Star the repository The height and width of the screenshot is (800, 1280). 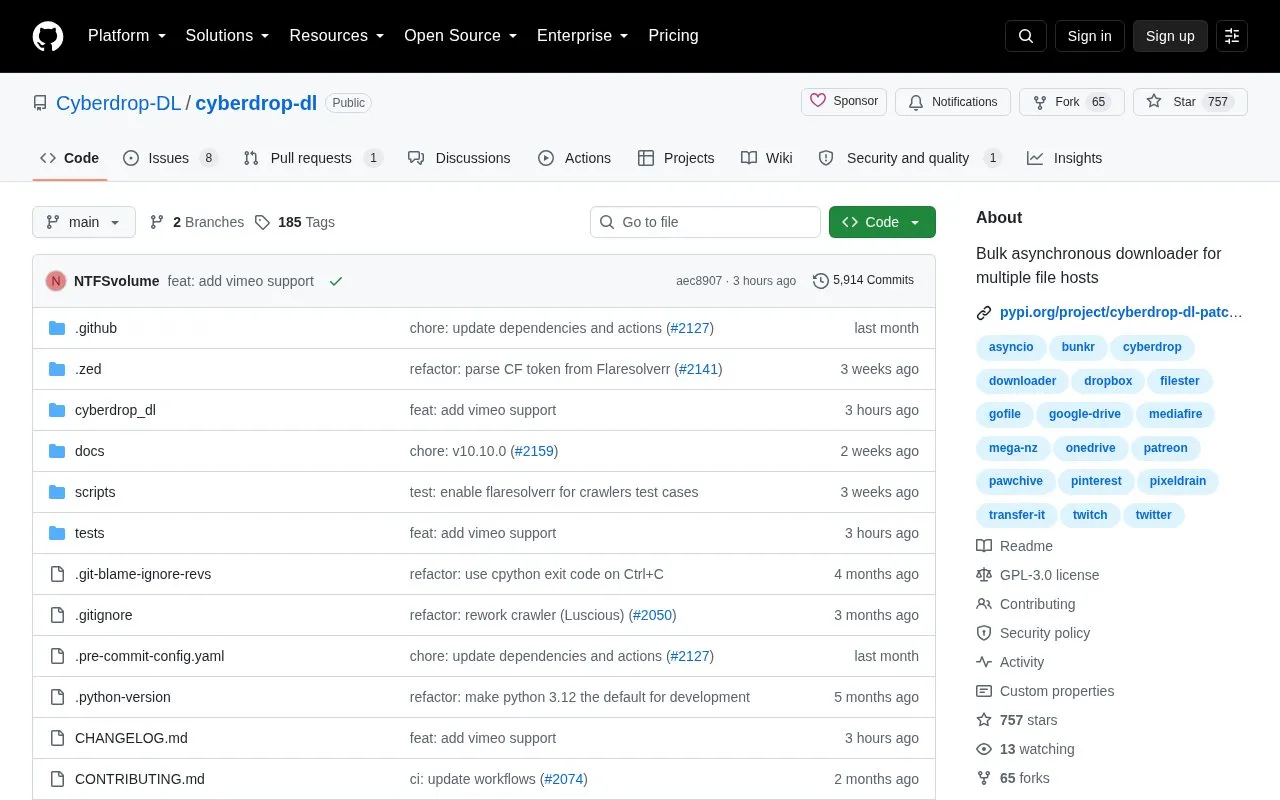(x=1190, y=102)
